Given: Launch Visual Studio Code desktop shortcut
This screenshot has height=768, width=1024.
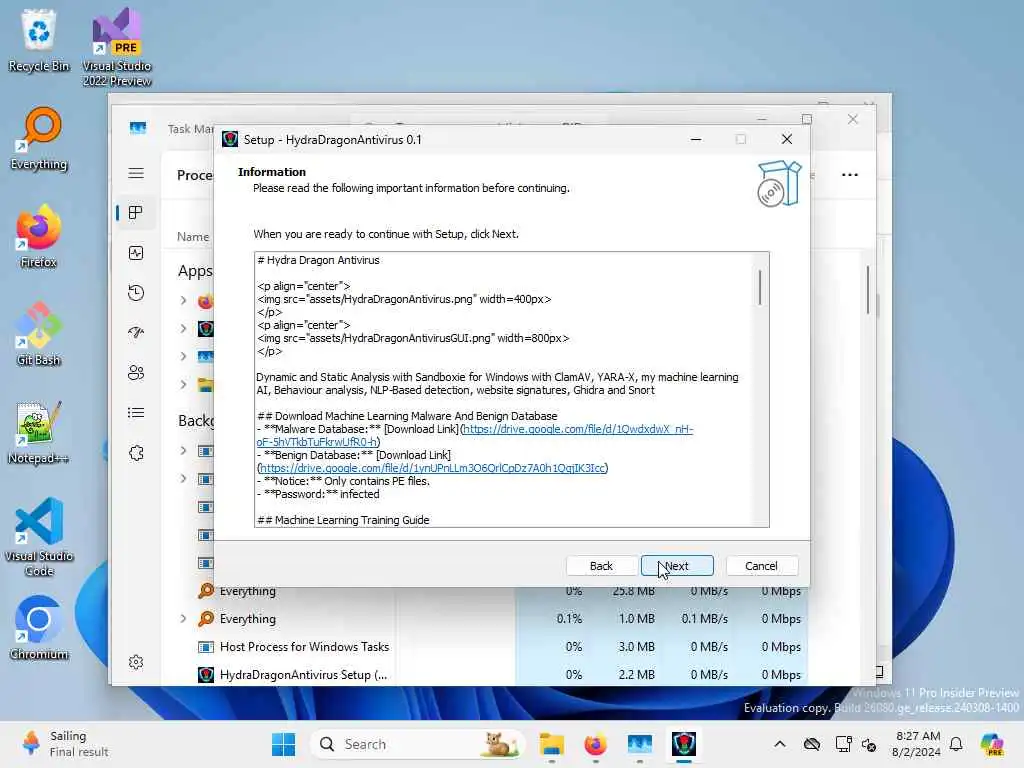Looking at the screenshot, I should click(39, 537).
